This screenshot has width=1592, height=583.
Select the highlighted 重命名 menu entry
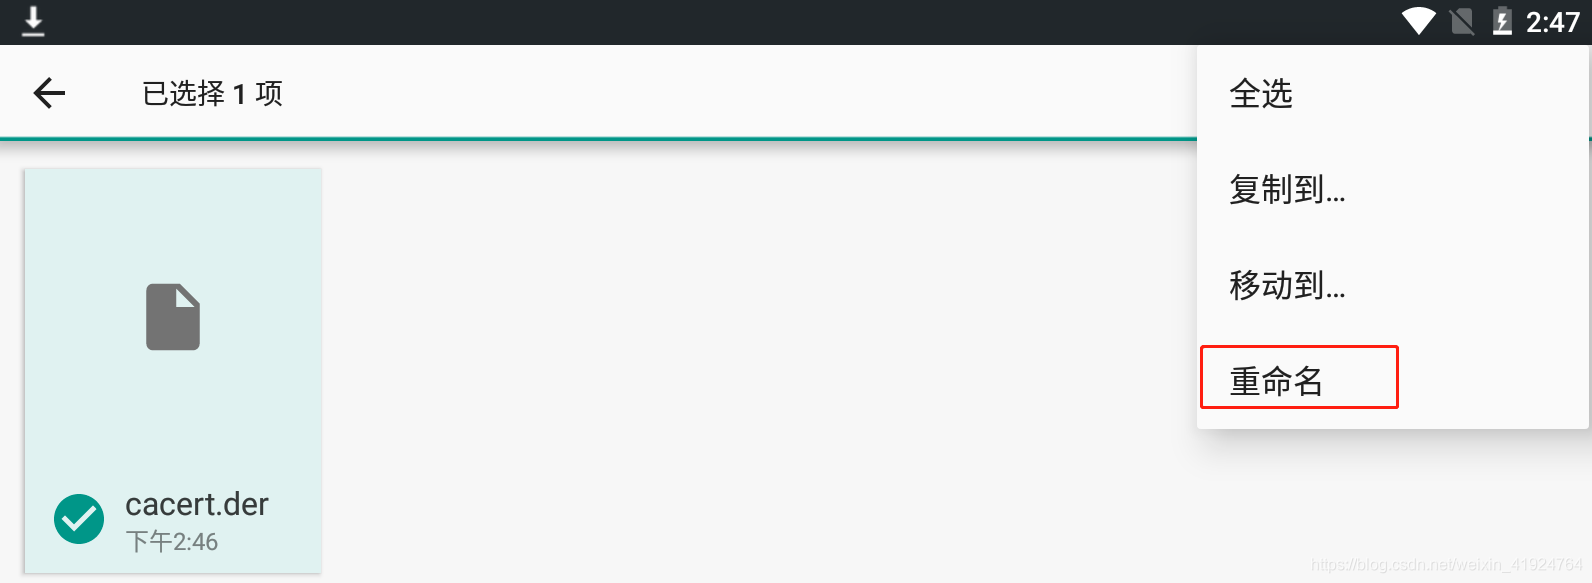pos(1299,378)
